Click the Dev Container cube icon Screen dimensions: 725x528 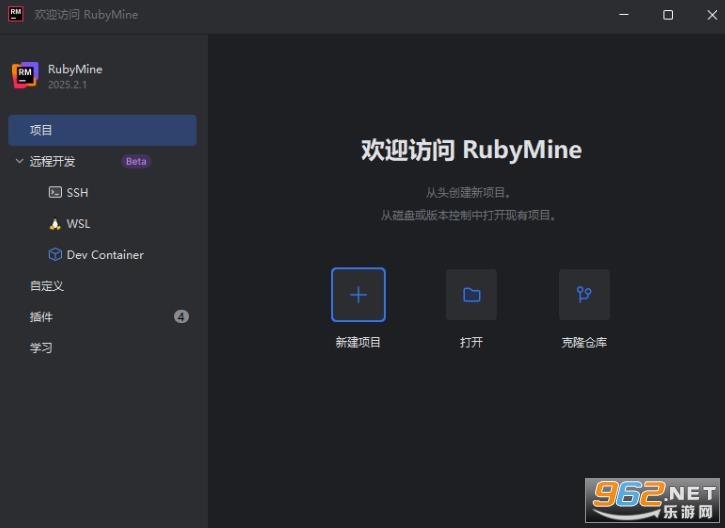[55, 255]
